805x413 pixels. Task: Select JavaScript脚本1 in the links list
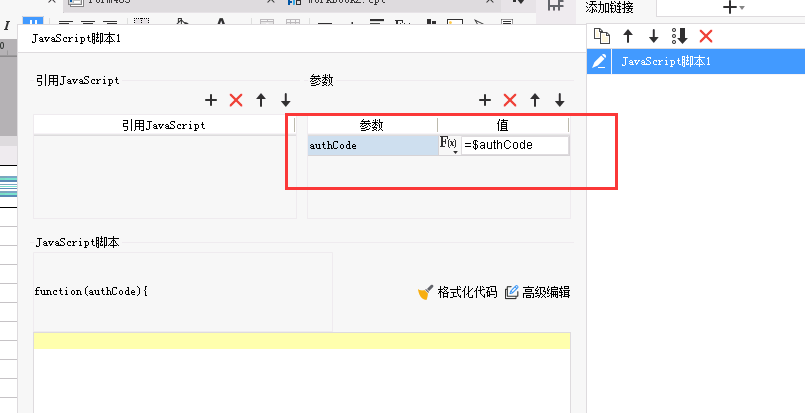point(666,61)
